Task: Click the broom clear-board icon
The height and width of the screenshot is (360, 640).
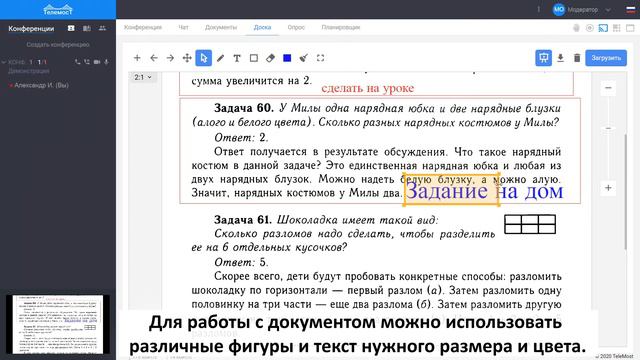Action: (x=303, y=58)
